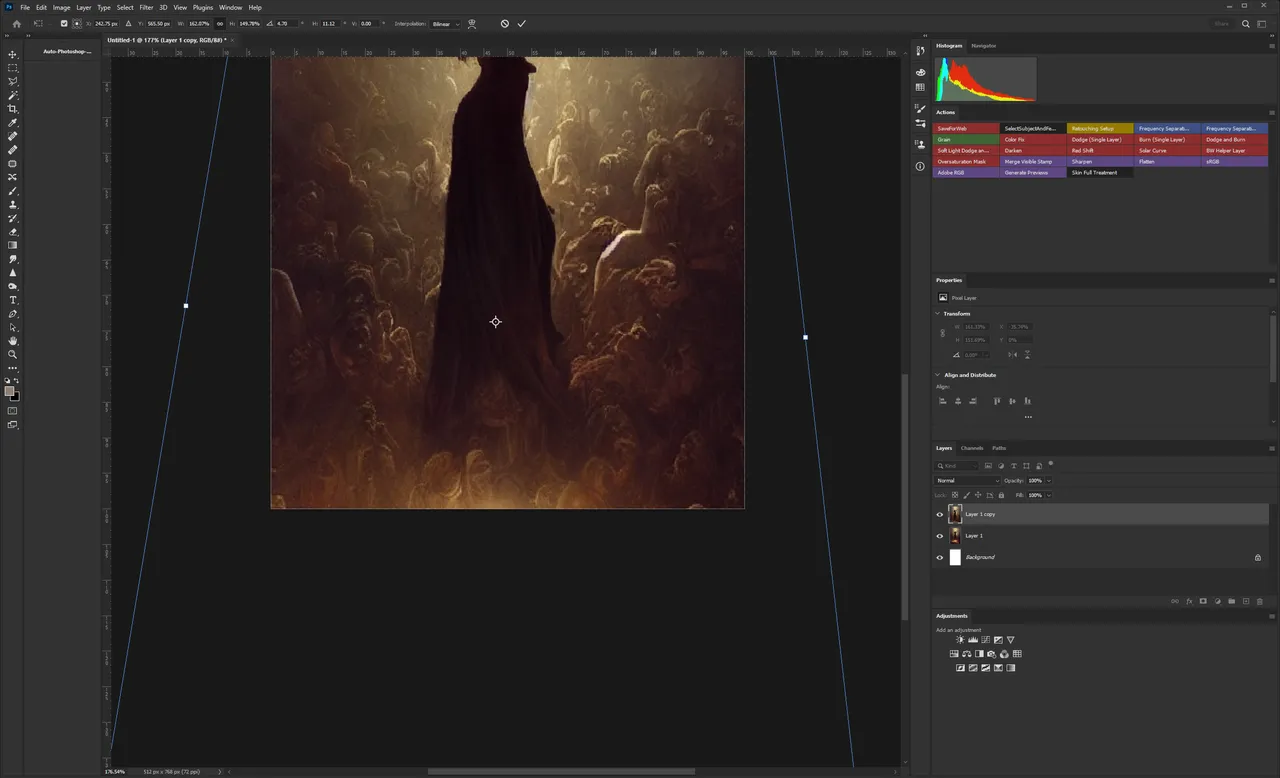Click the Home icon in options bar
1280x778 pixels.
pos(16,23)
